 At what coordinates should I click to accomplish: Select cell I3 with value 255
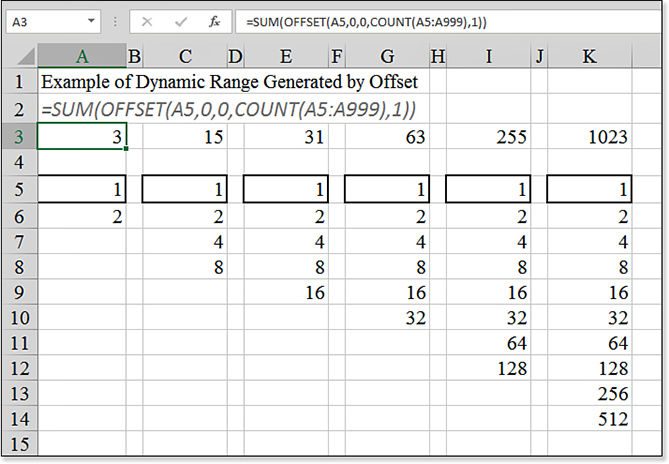[489, 136]
